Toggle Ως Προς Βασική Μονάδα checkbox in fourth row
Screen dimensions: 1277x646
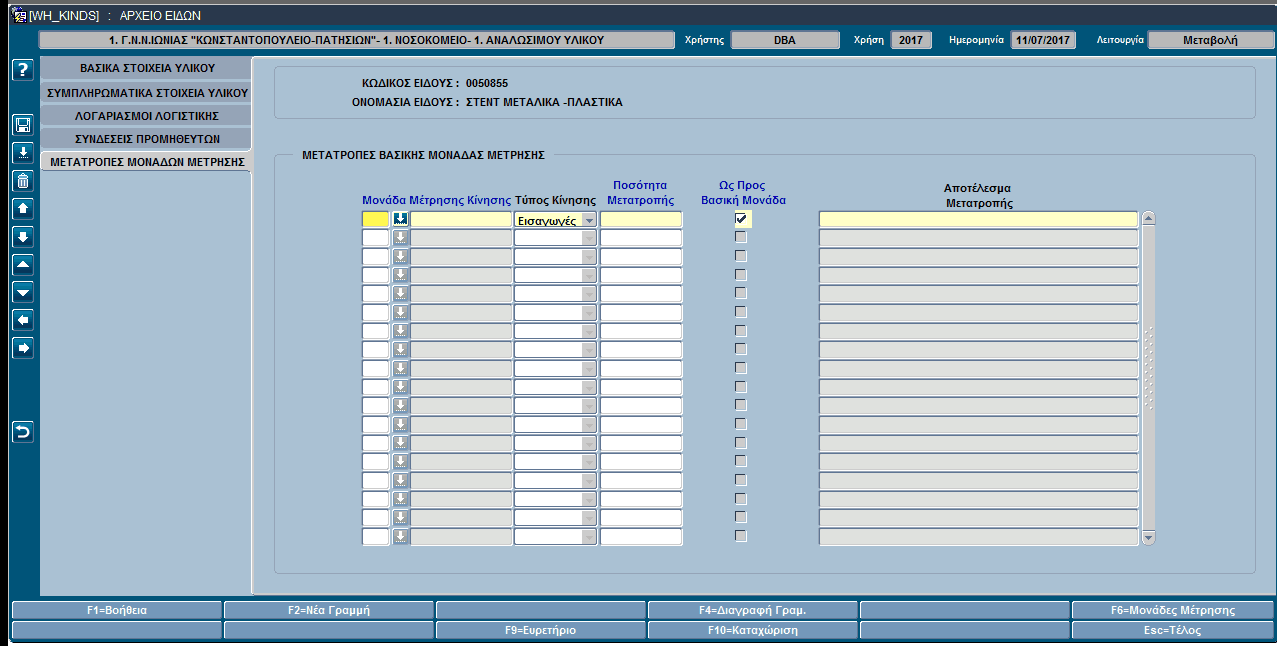(x=741, y=275)
